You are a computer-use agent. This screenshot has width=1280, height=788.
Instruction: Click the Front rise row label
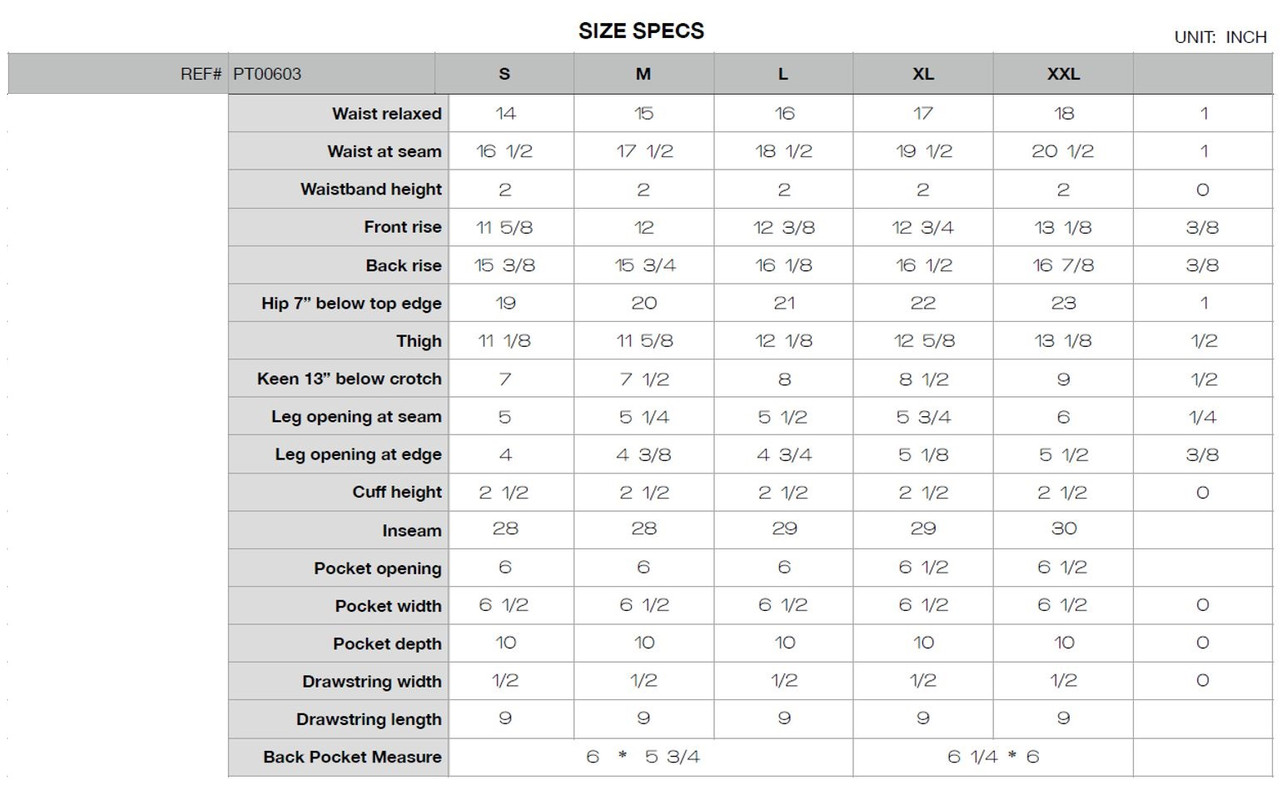[402, 228]
